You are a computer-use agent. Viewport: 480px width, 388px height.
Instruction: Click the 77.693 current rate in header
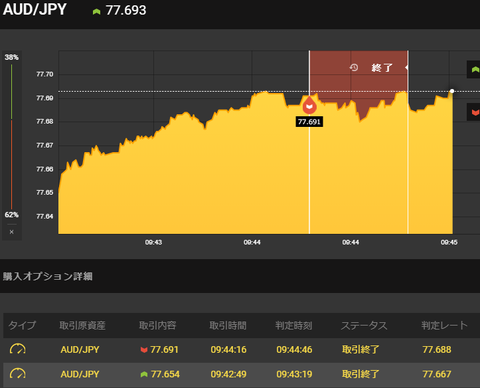[126, 10]
